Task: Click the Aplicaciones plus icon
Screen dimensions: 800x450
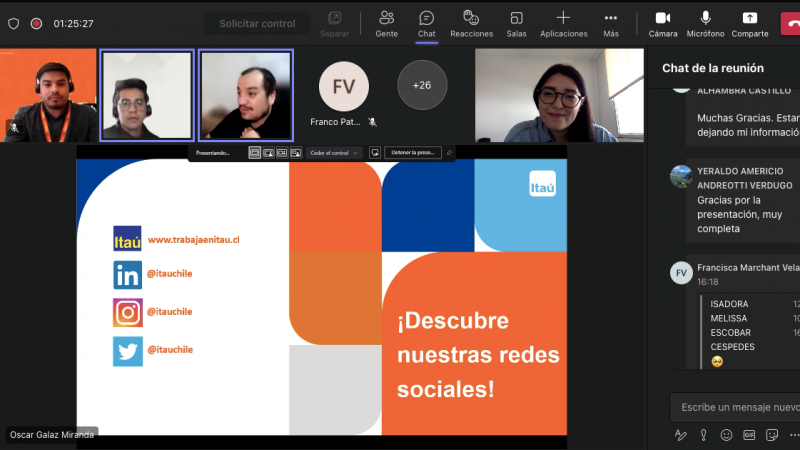Action: (563, 18)
